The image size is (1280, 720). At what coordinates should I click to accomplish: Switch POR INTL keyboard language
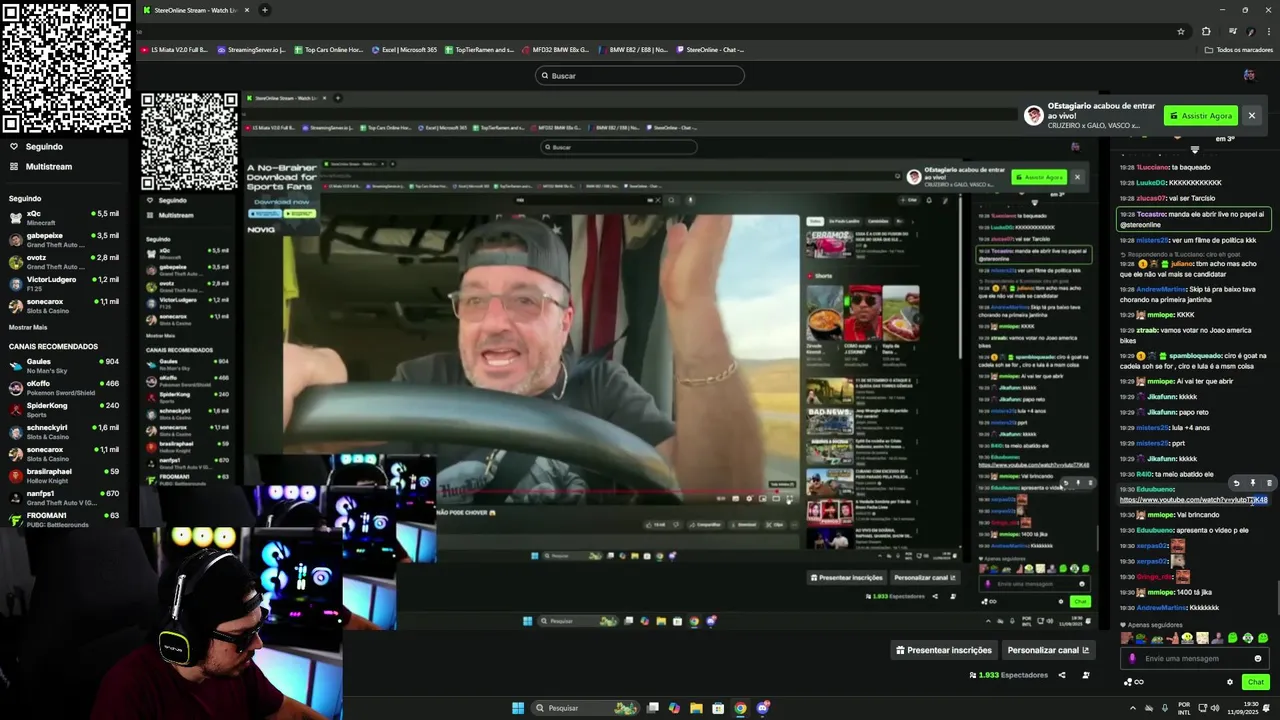click(1184, 708)
